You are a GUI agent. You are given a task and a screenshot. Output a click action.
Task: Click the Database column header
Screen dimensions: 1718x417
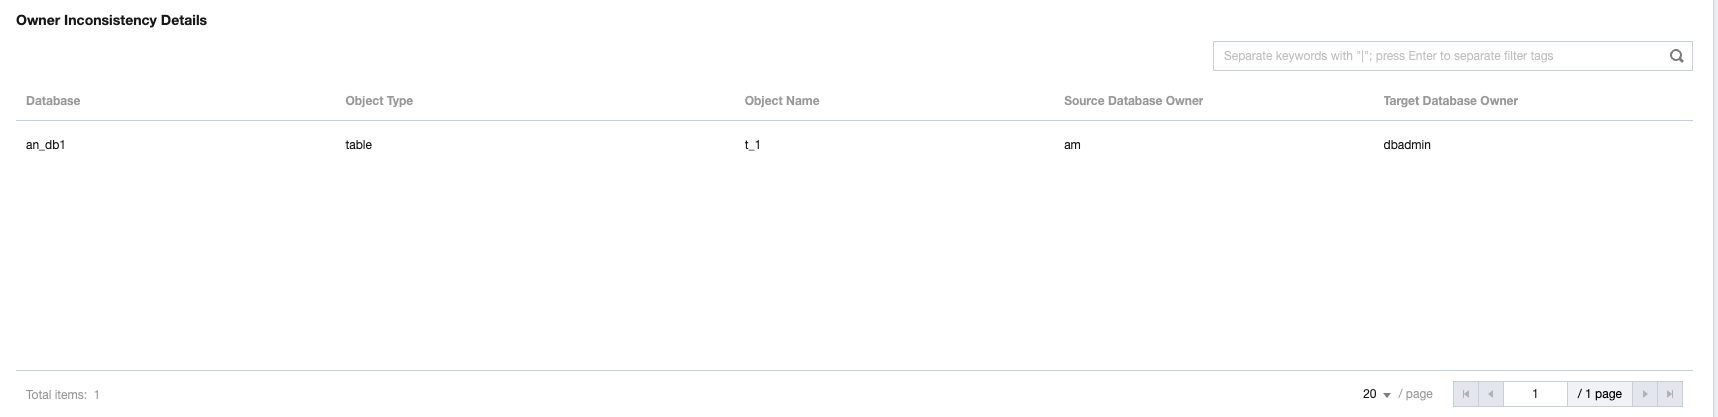[53, 101]
